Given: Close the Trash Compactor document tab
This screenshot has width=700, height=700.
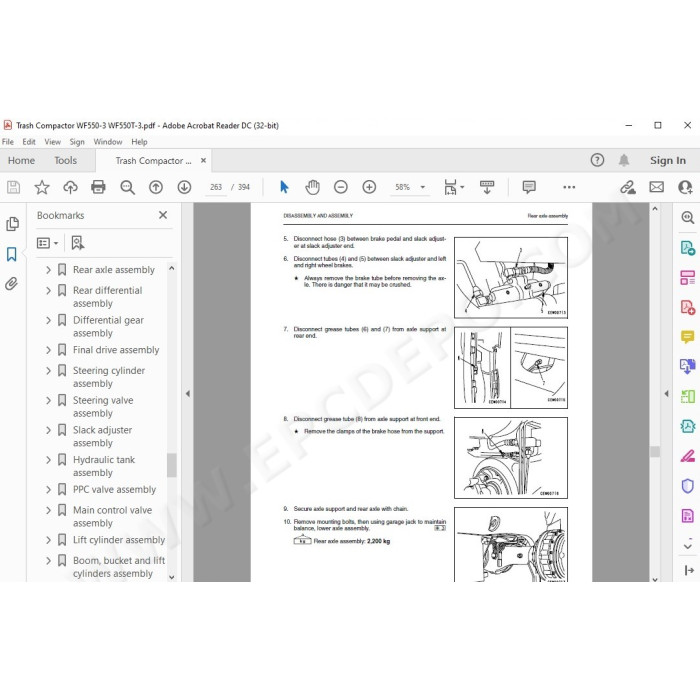Looking at the screenshot, I should pos(203,160).
